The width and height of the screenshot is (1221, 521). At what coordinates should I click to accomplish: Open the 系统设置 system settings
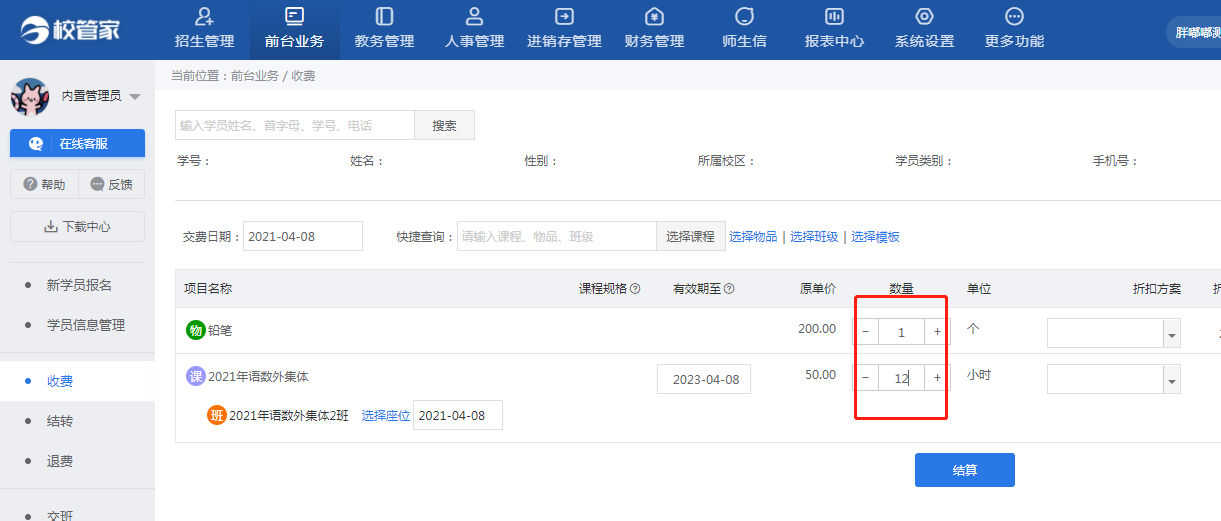click(924, 29)
